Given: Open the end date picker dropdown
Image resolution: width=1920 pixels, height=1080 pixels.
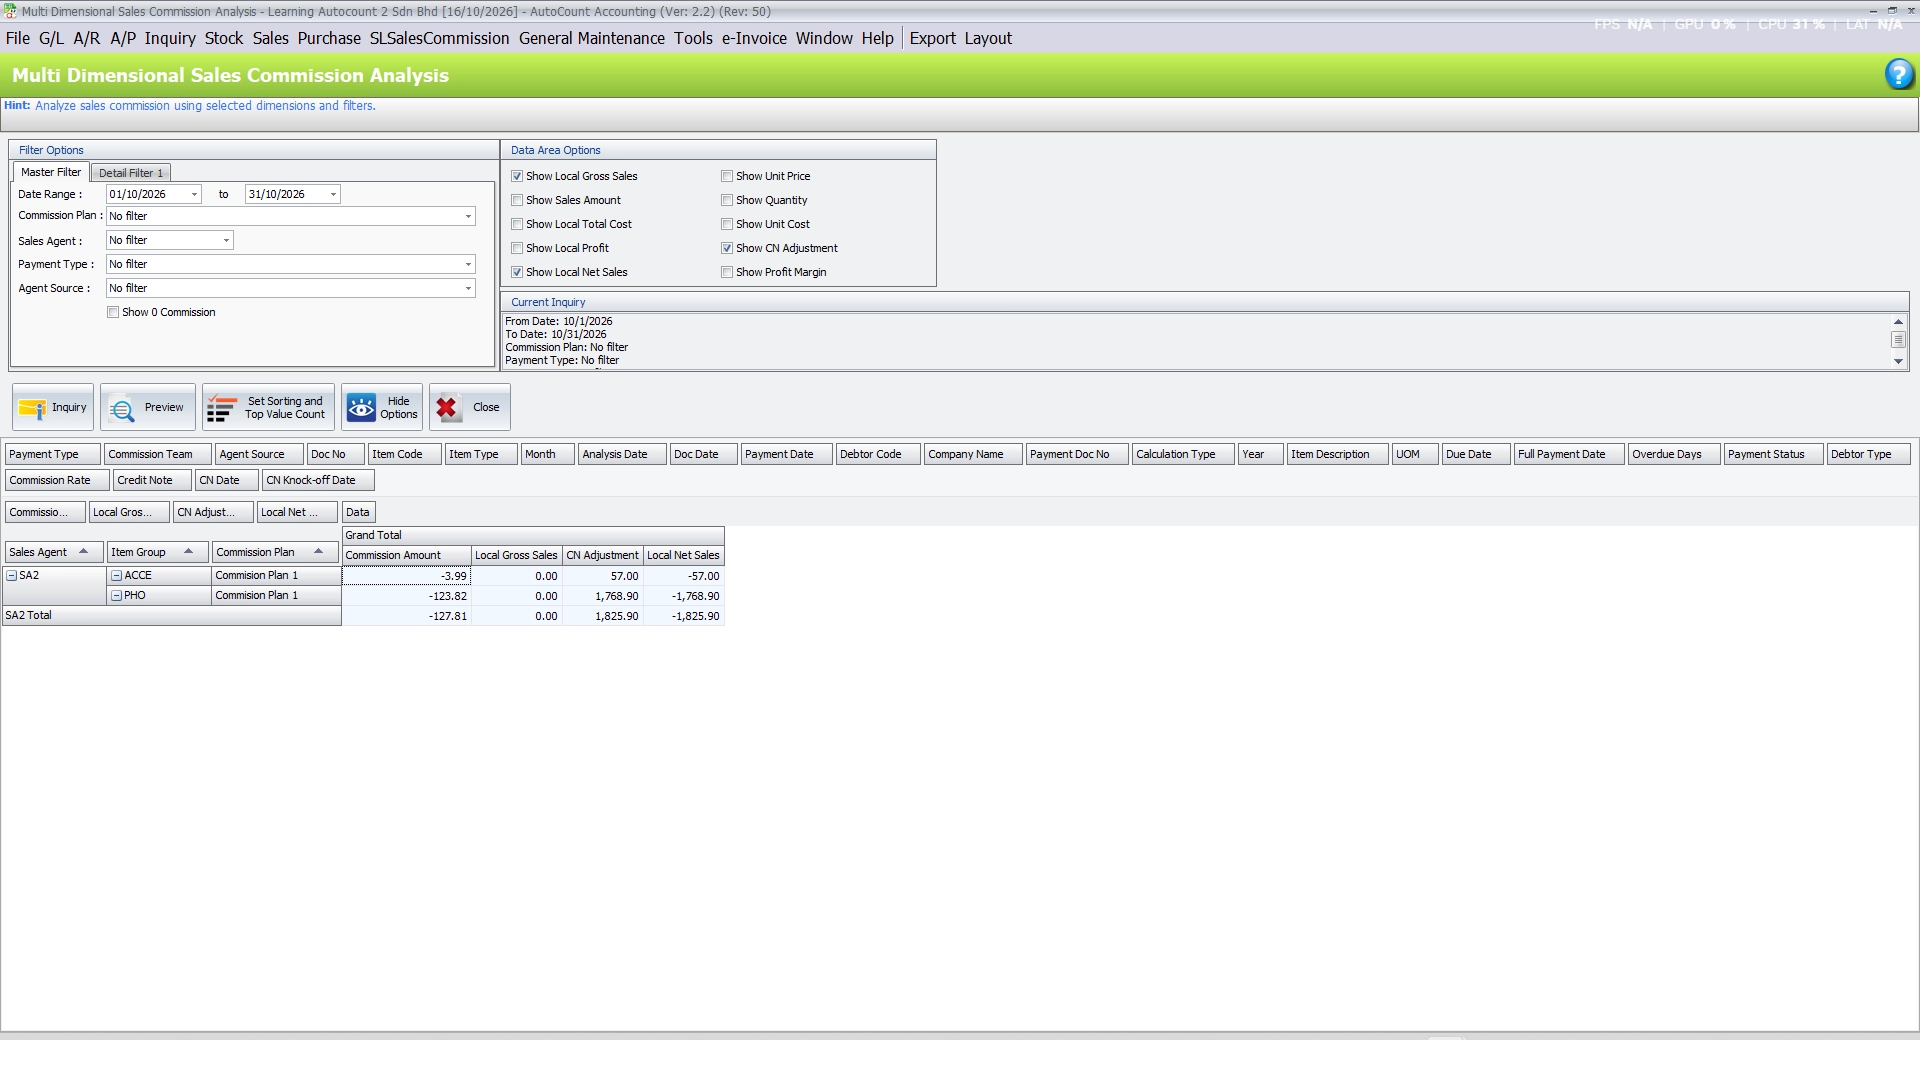Looking at the screenshot, I should (333, 194).
